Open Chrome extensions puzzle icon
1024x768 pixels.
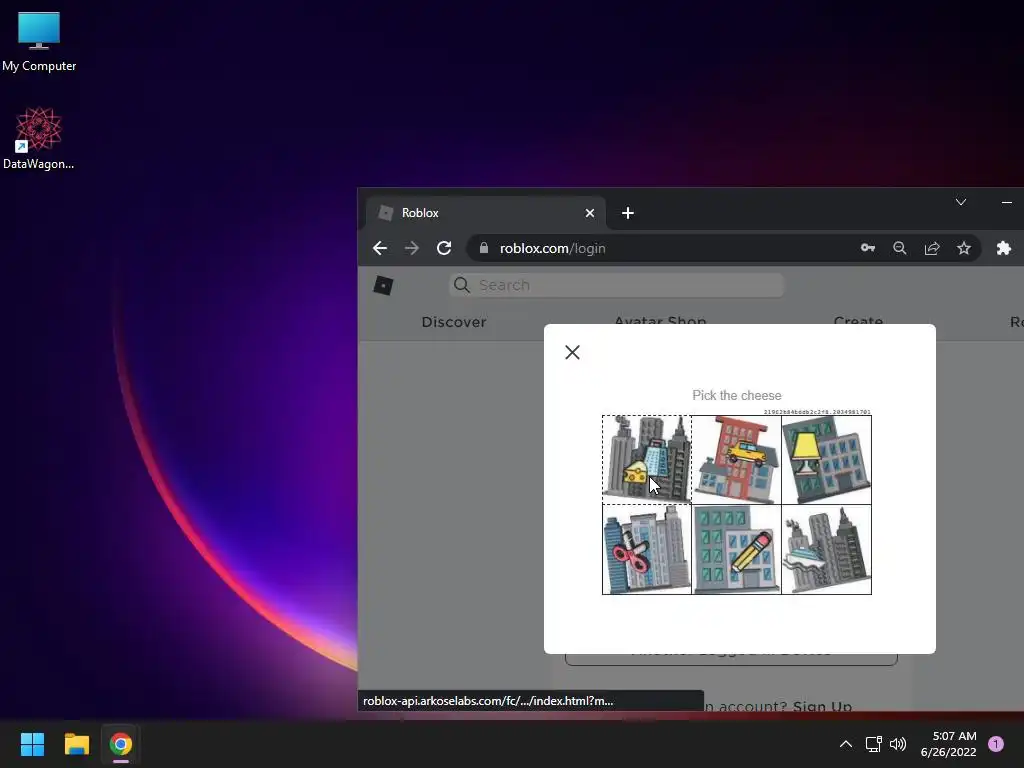click(1004, 248)
